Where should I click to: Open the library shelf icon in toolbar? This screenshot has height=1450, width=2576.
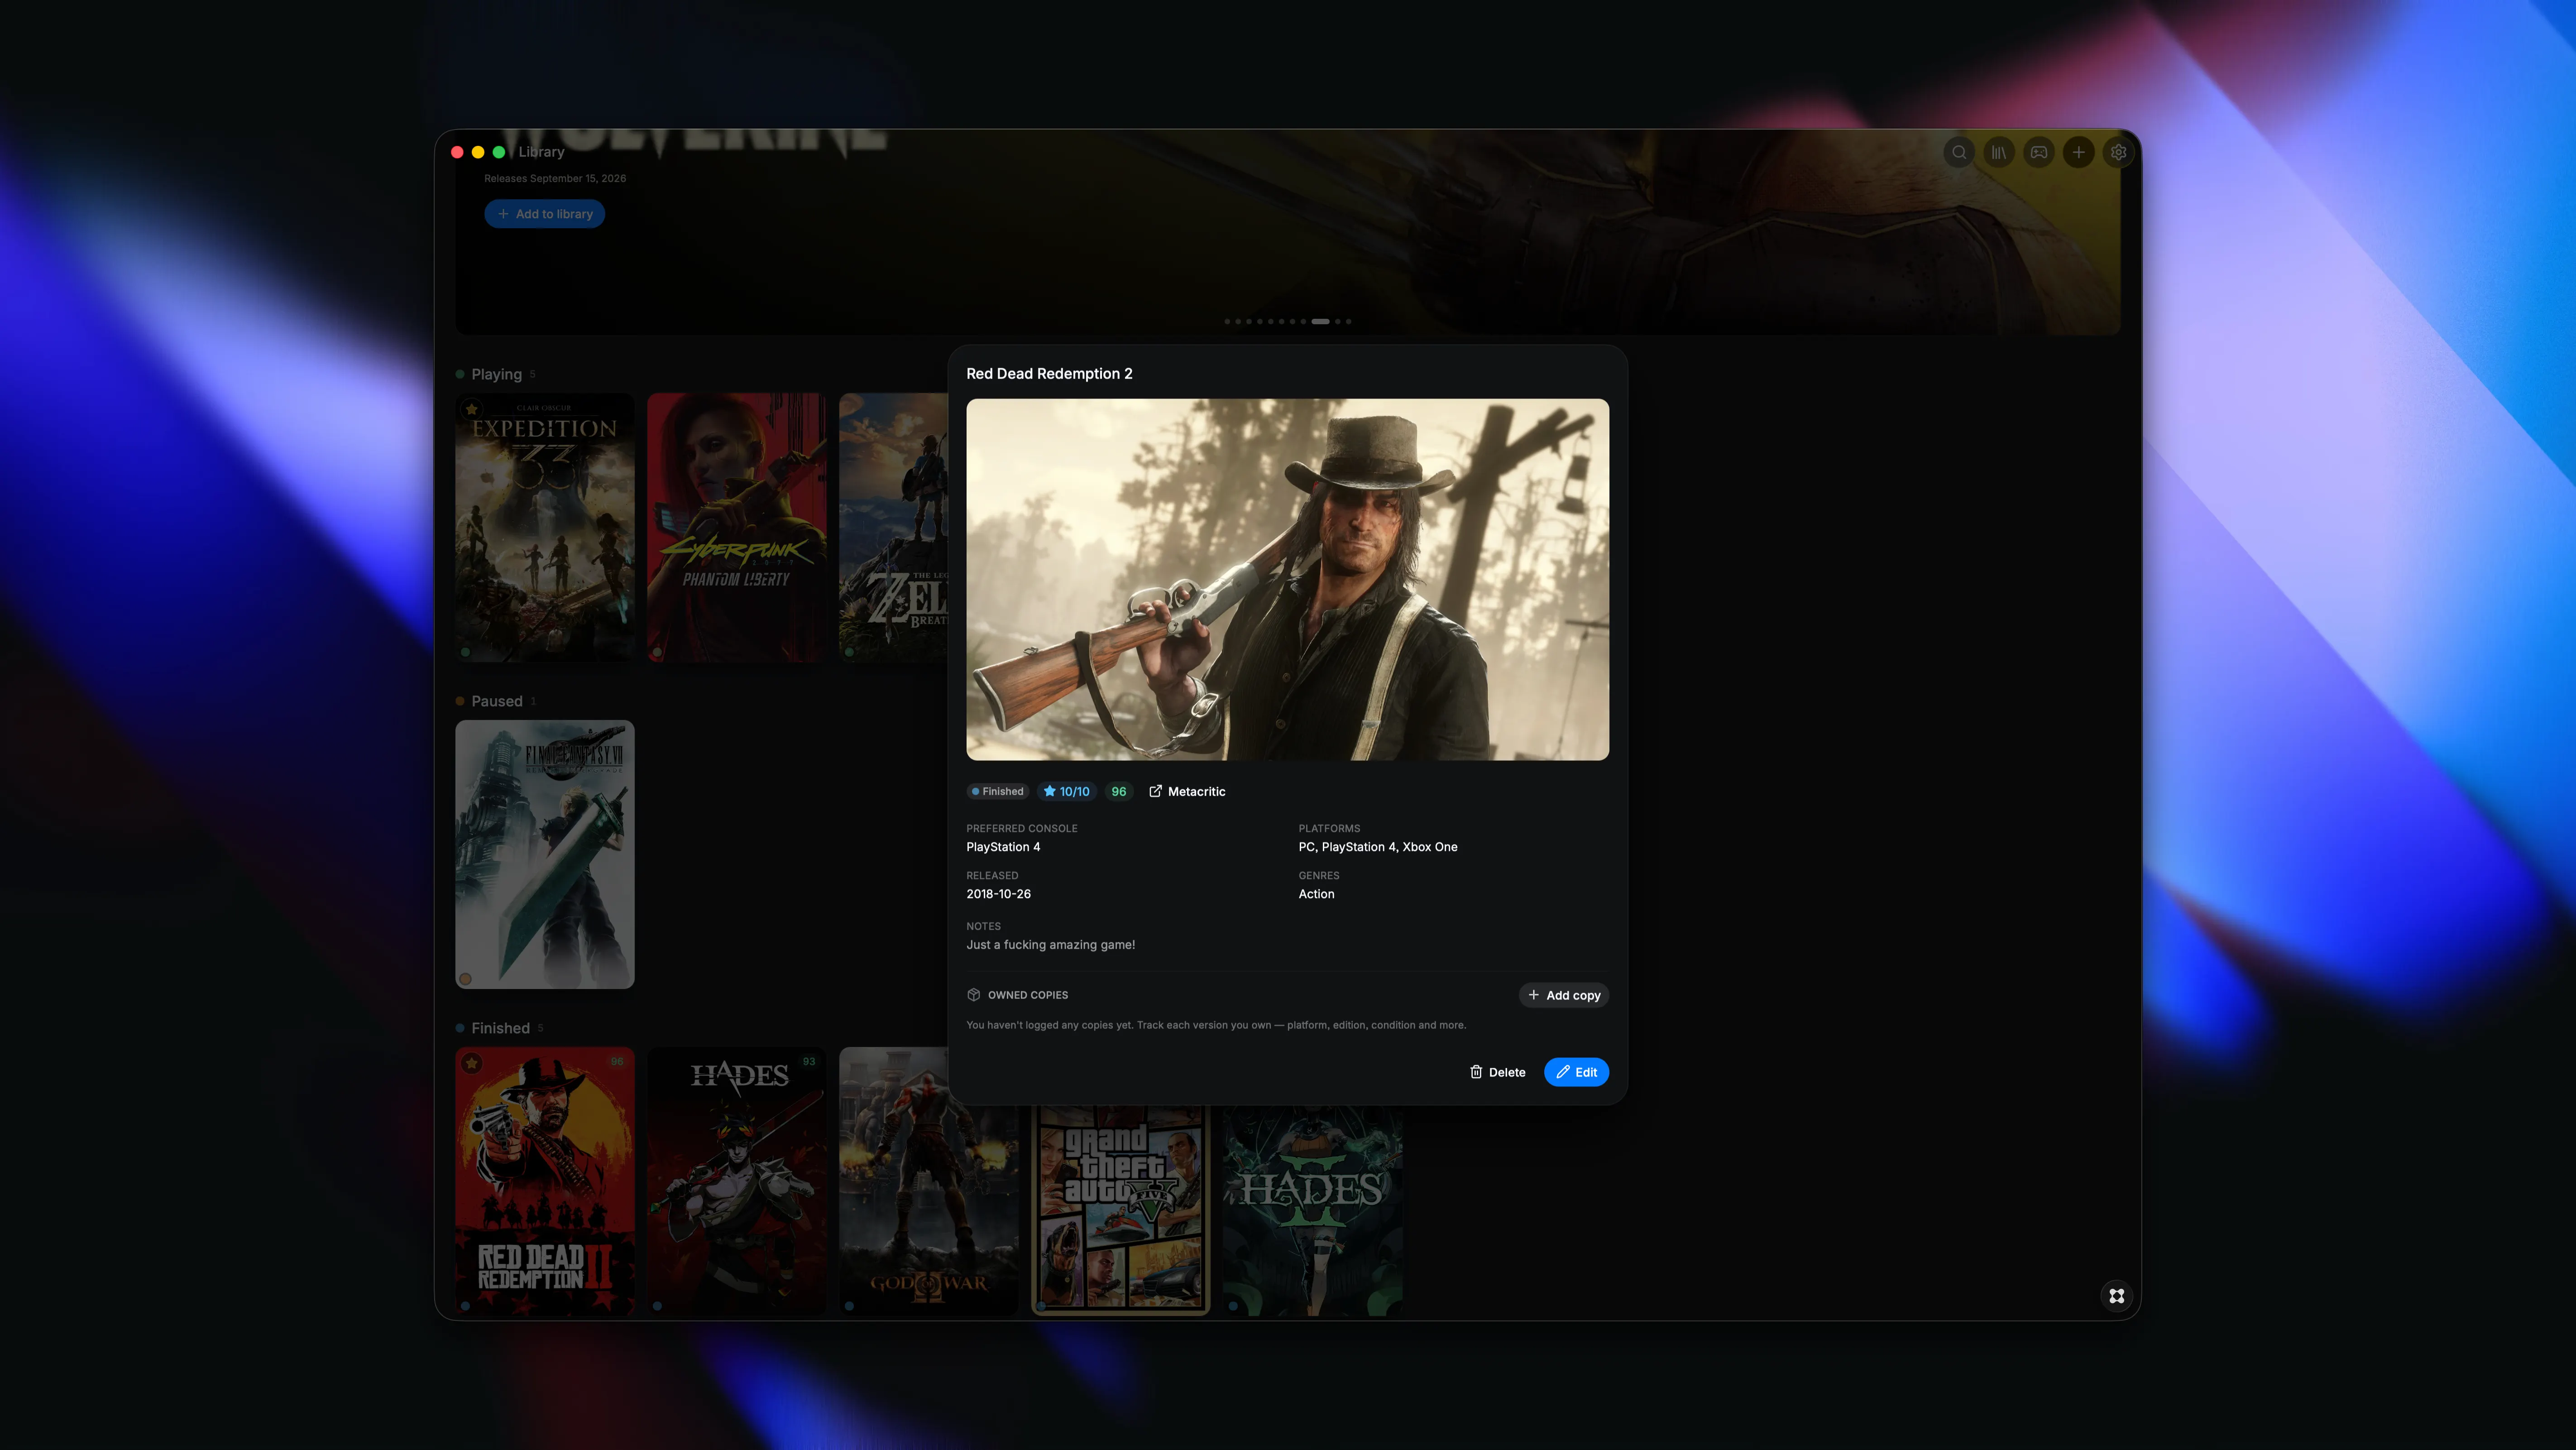coord(1999,152)
